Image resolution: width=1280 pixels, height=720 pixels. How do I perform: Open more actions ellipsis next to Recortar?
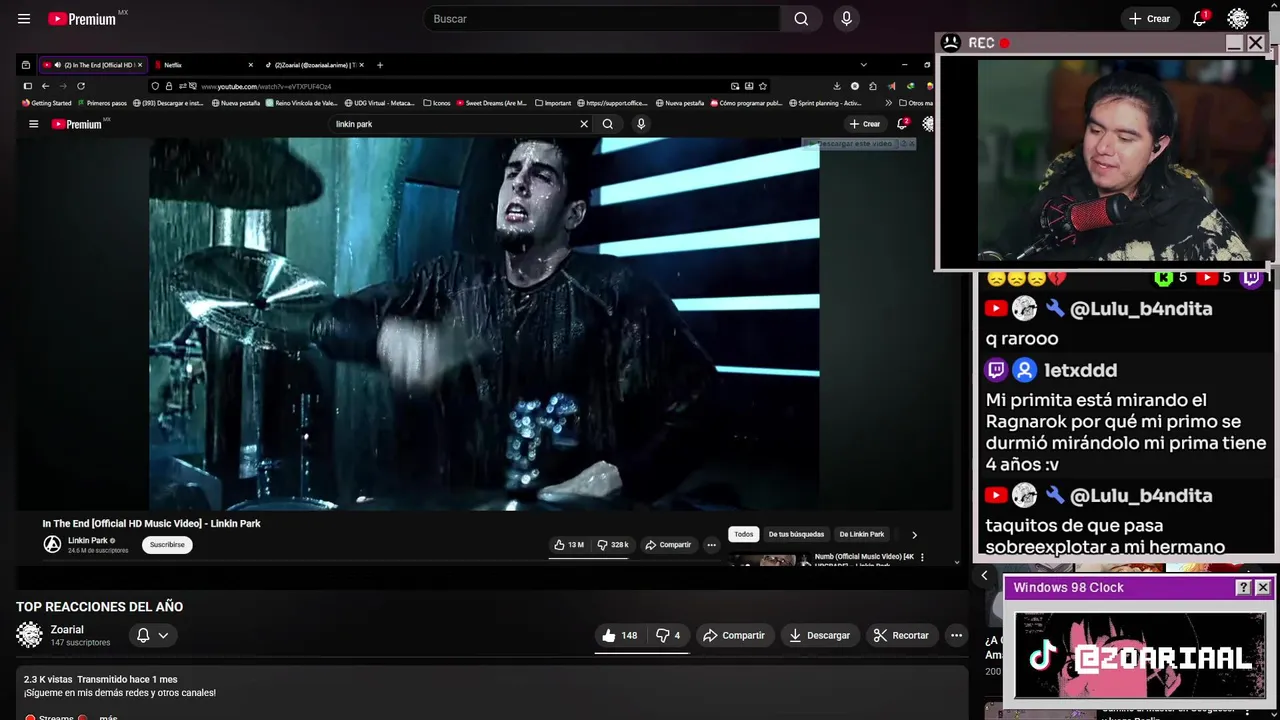point(956,635)
